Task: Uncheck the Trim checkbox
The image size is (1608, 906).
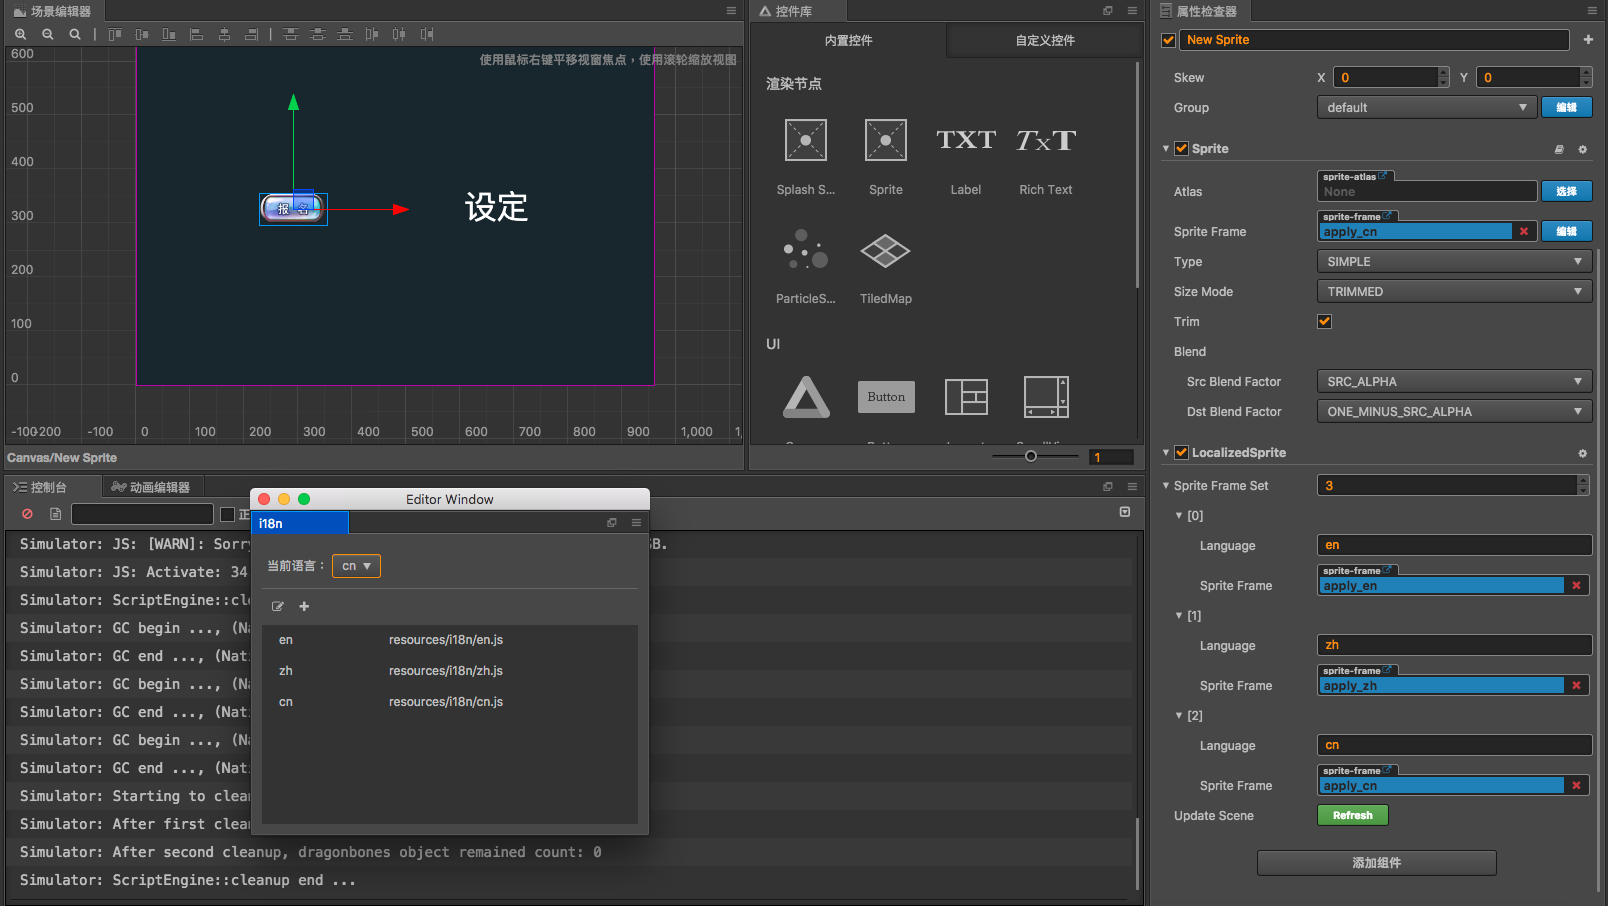Action: pyautogui.click(x=1324, y=321)
